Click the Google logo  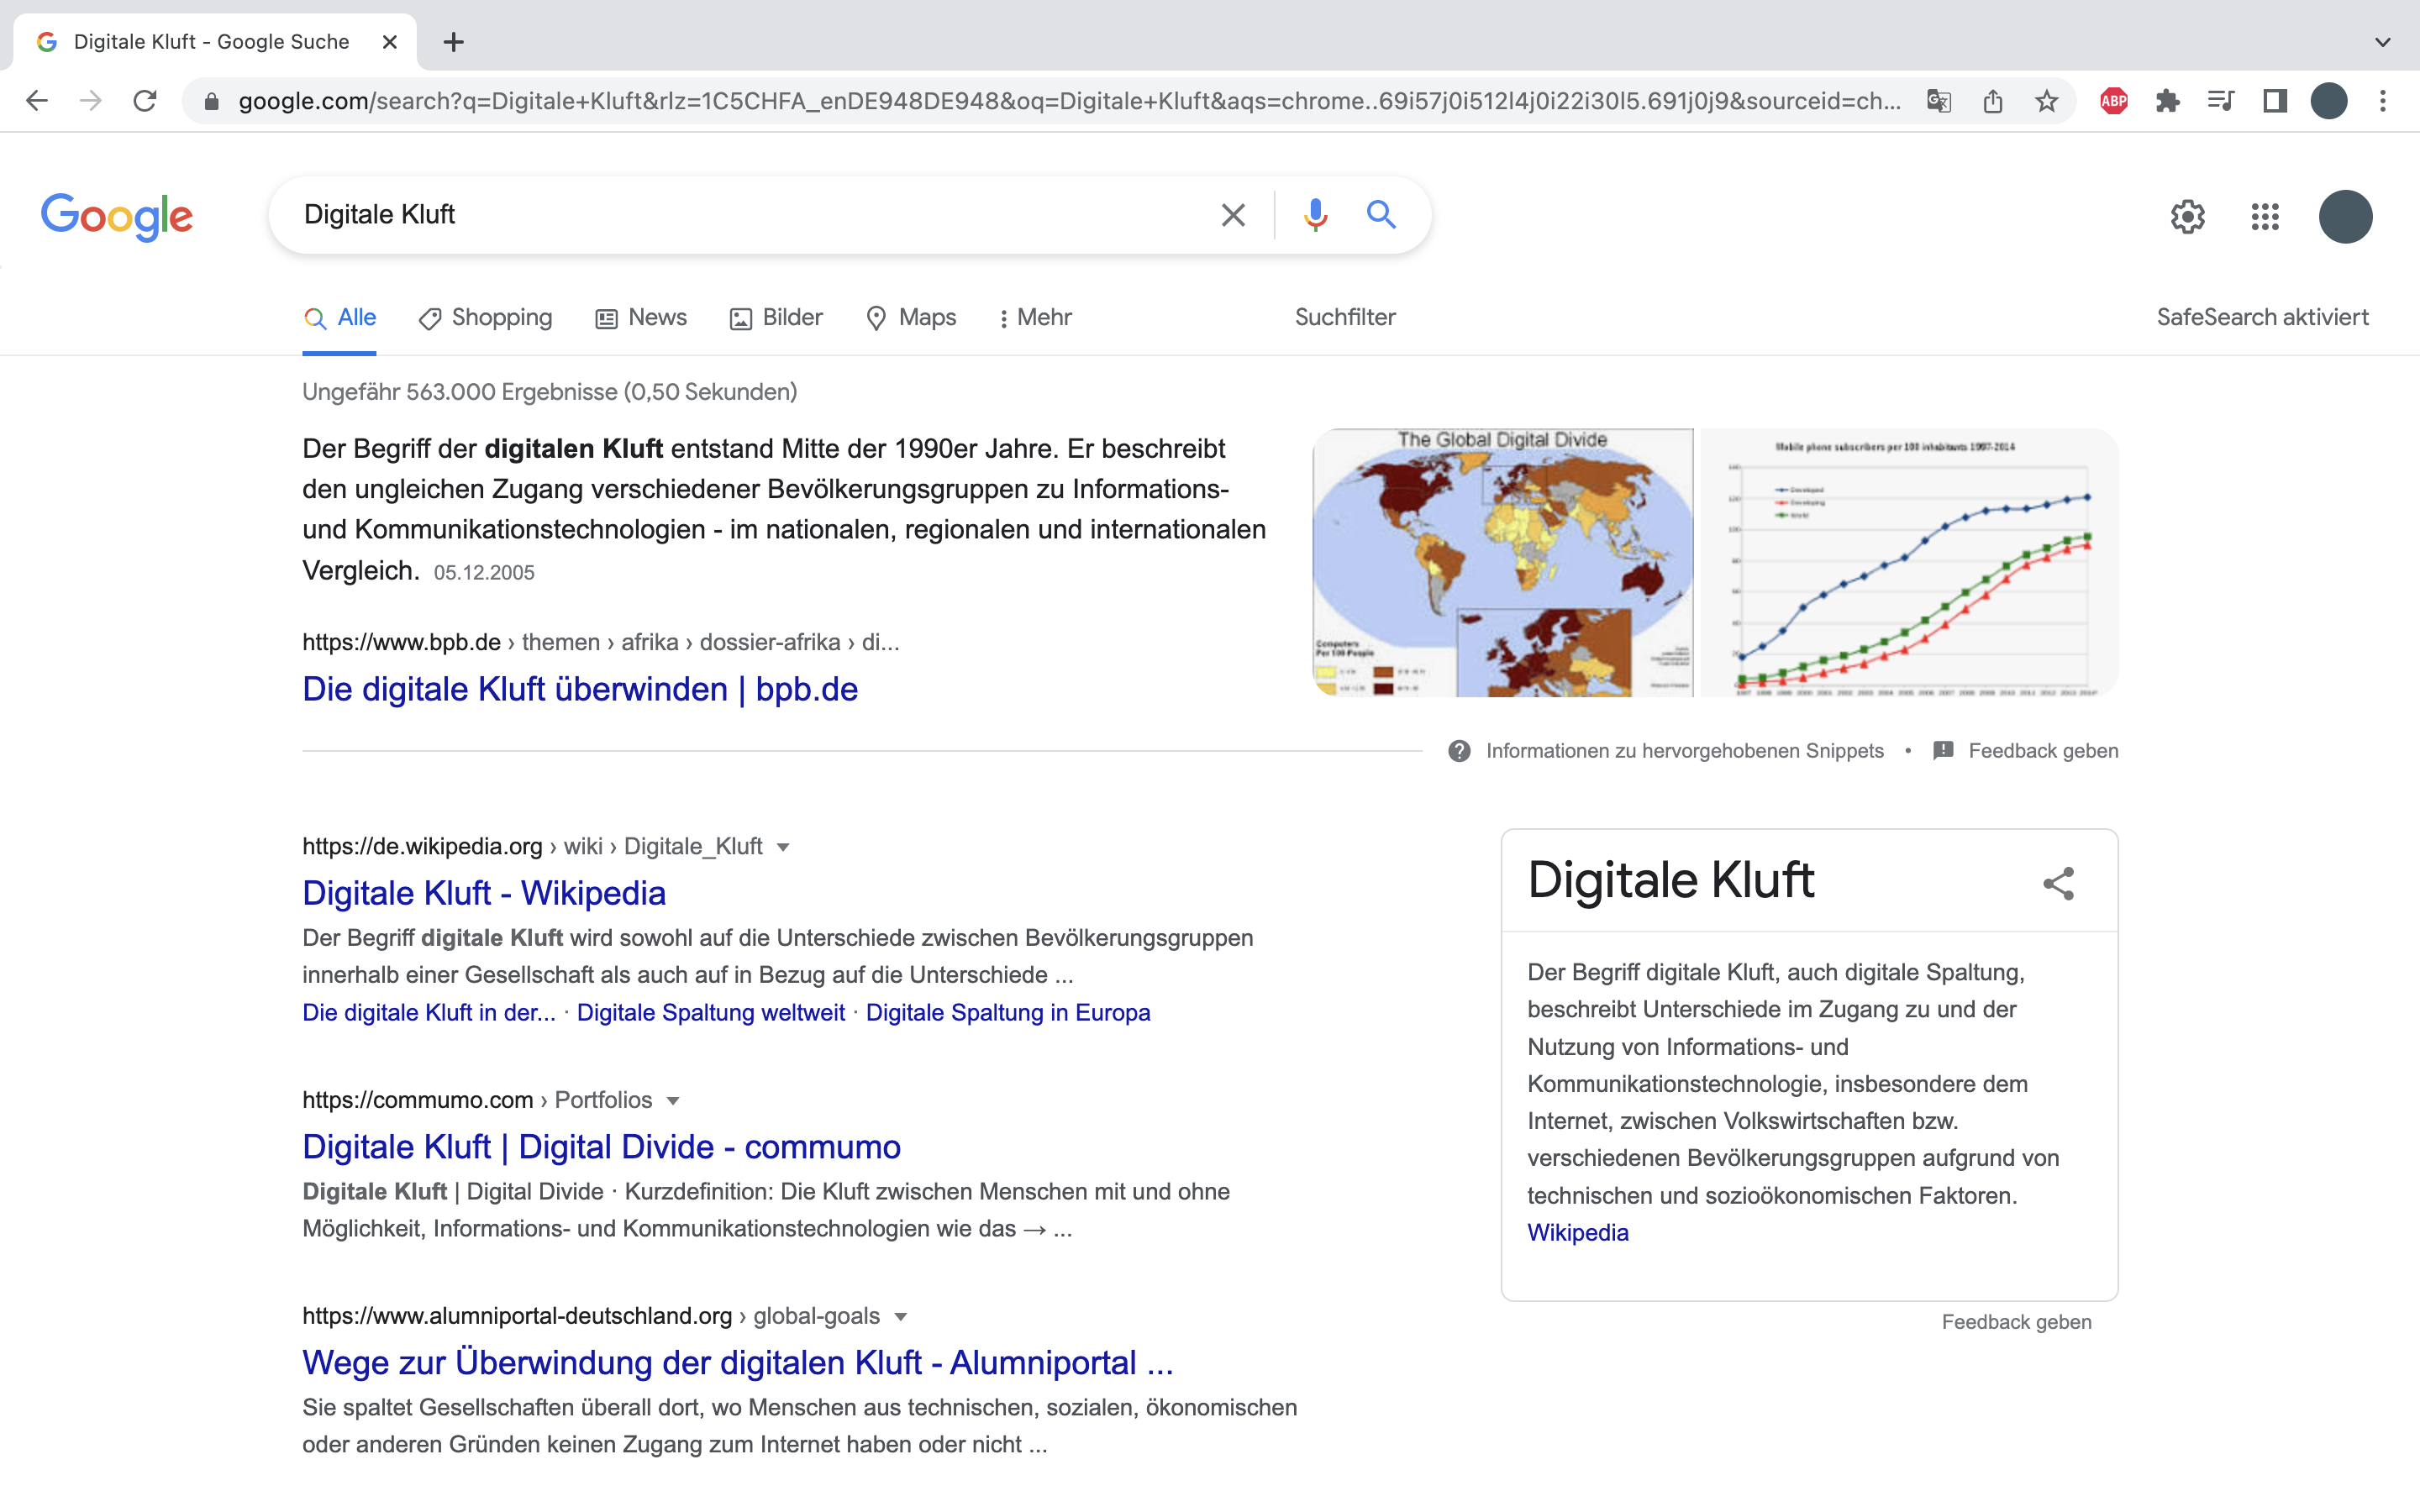point(117,216)
